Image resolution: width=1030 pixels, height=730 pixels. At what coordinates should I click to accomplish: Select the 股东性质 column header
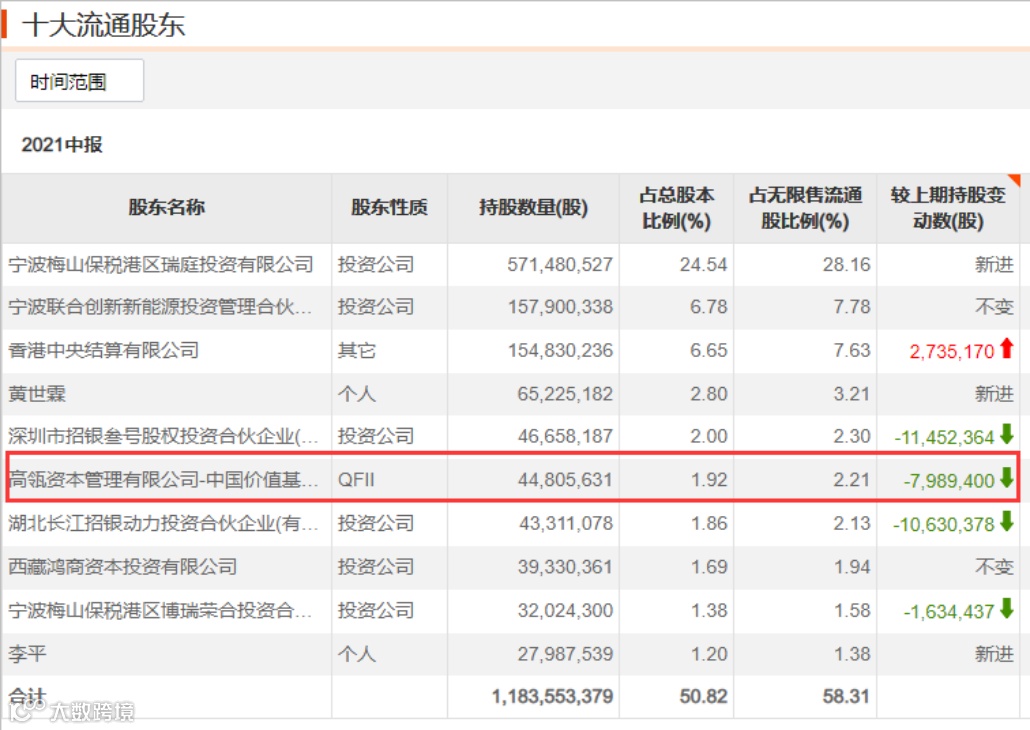coord(390,208)
